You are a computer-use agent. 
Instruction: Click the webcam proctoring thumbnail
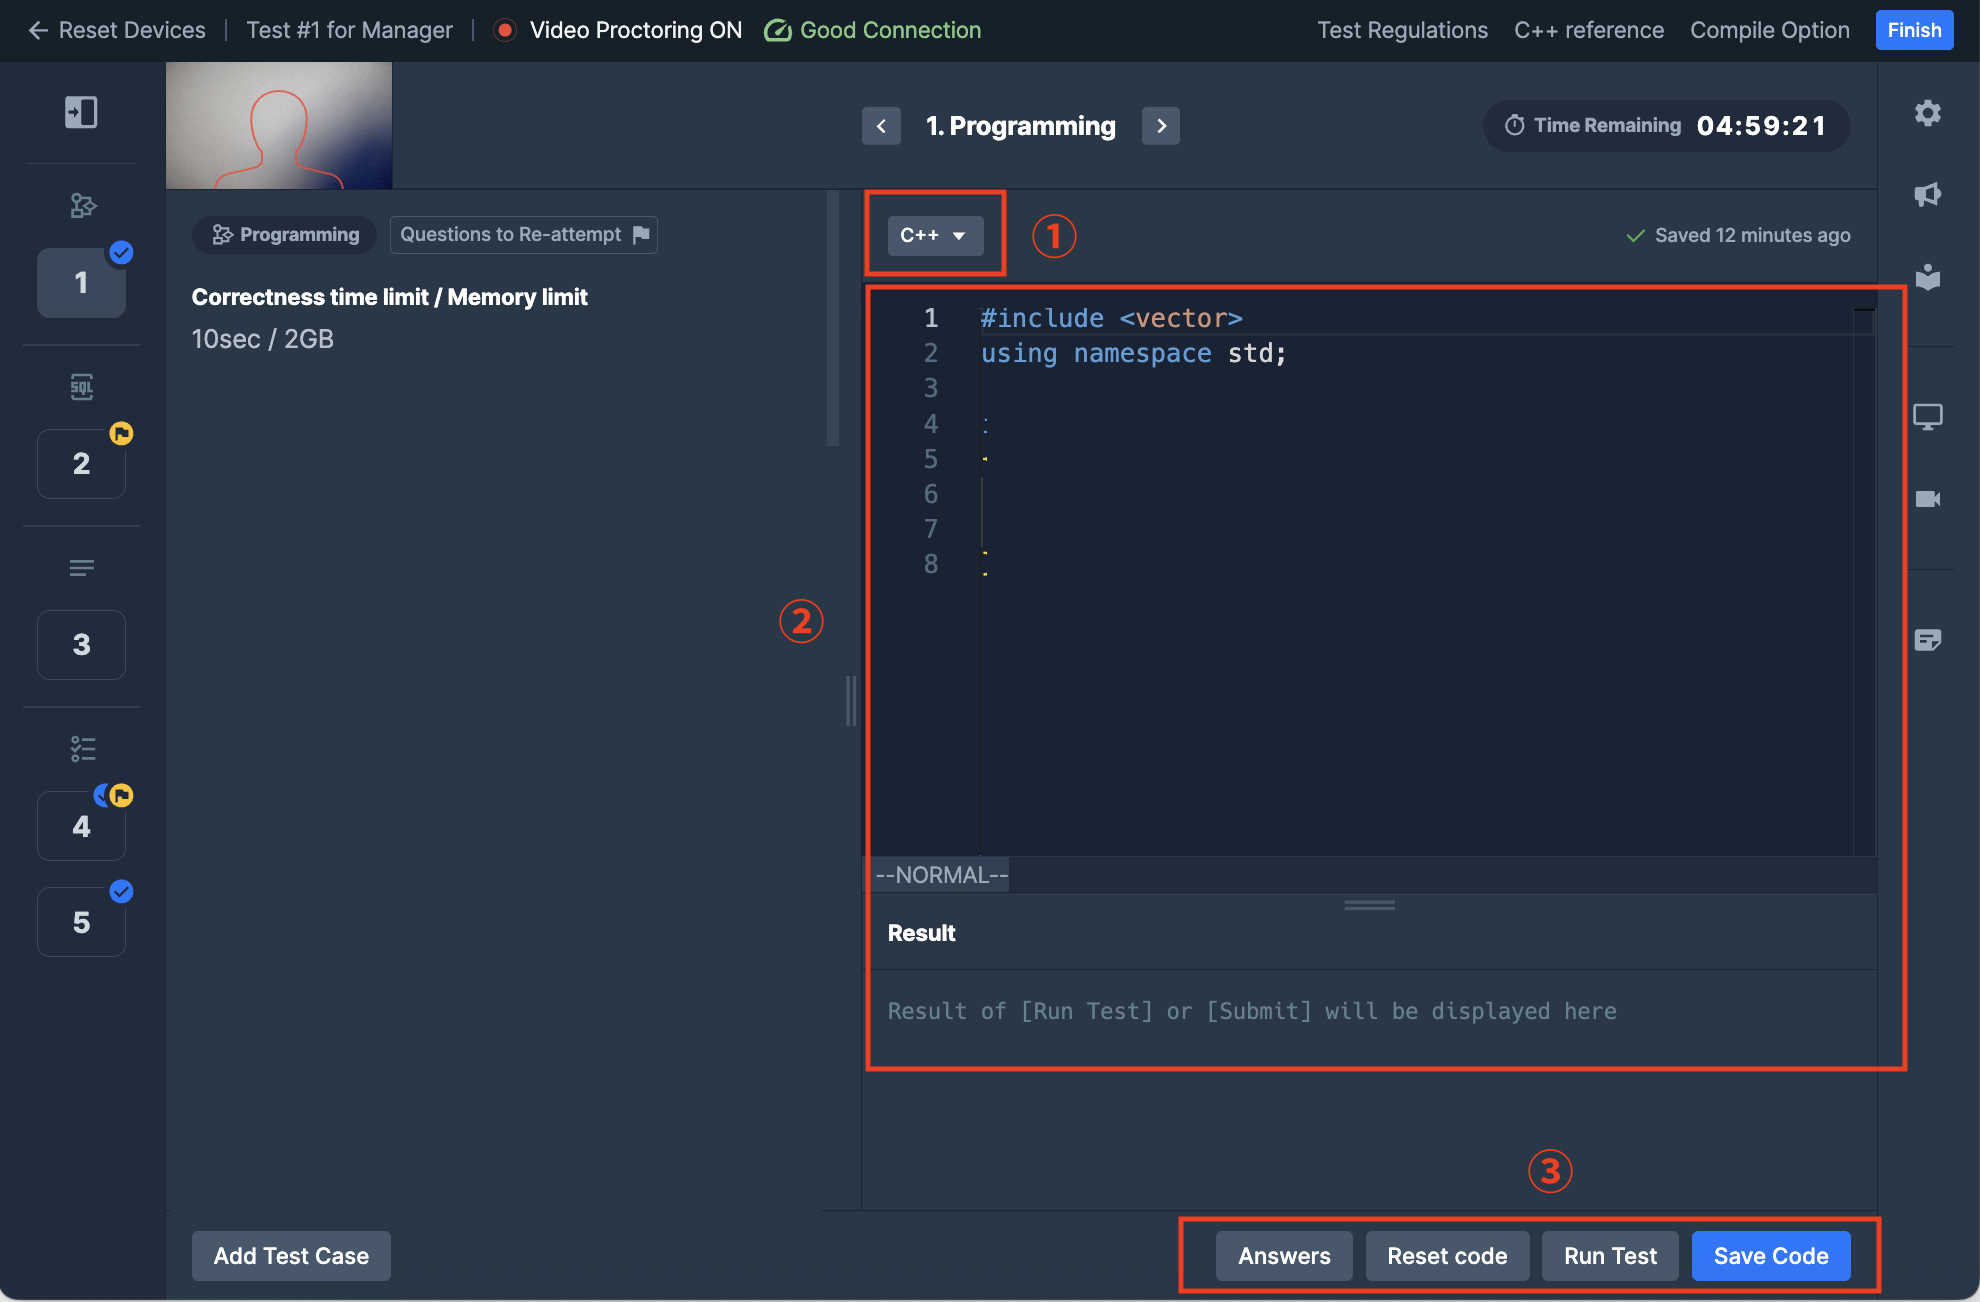click(x=279, y=126)
